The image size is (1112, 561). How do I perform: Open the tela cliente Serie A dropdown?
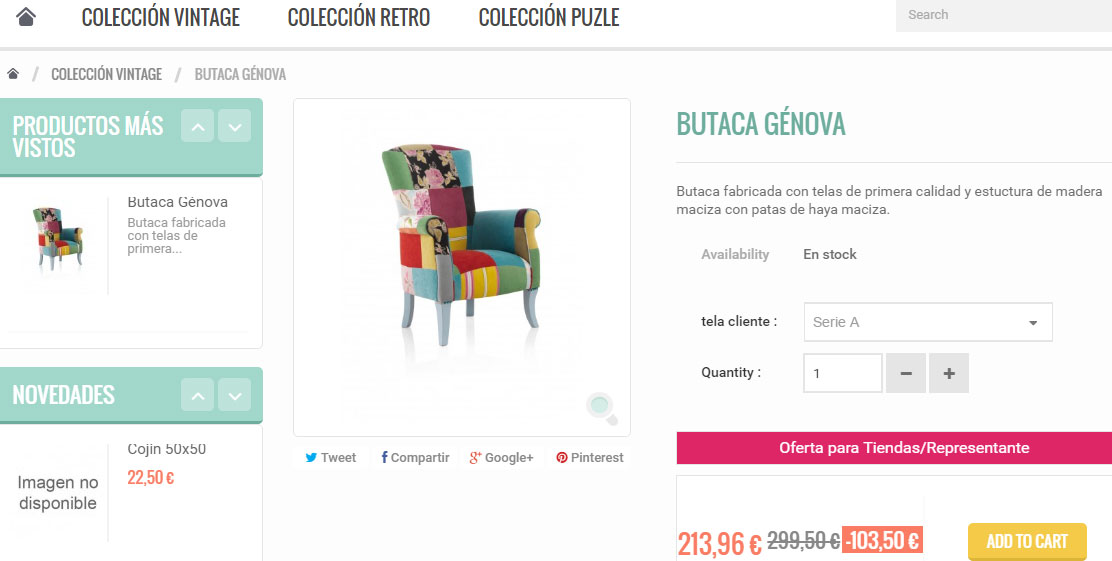click(x=928, y=322)
